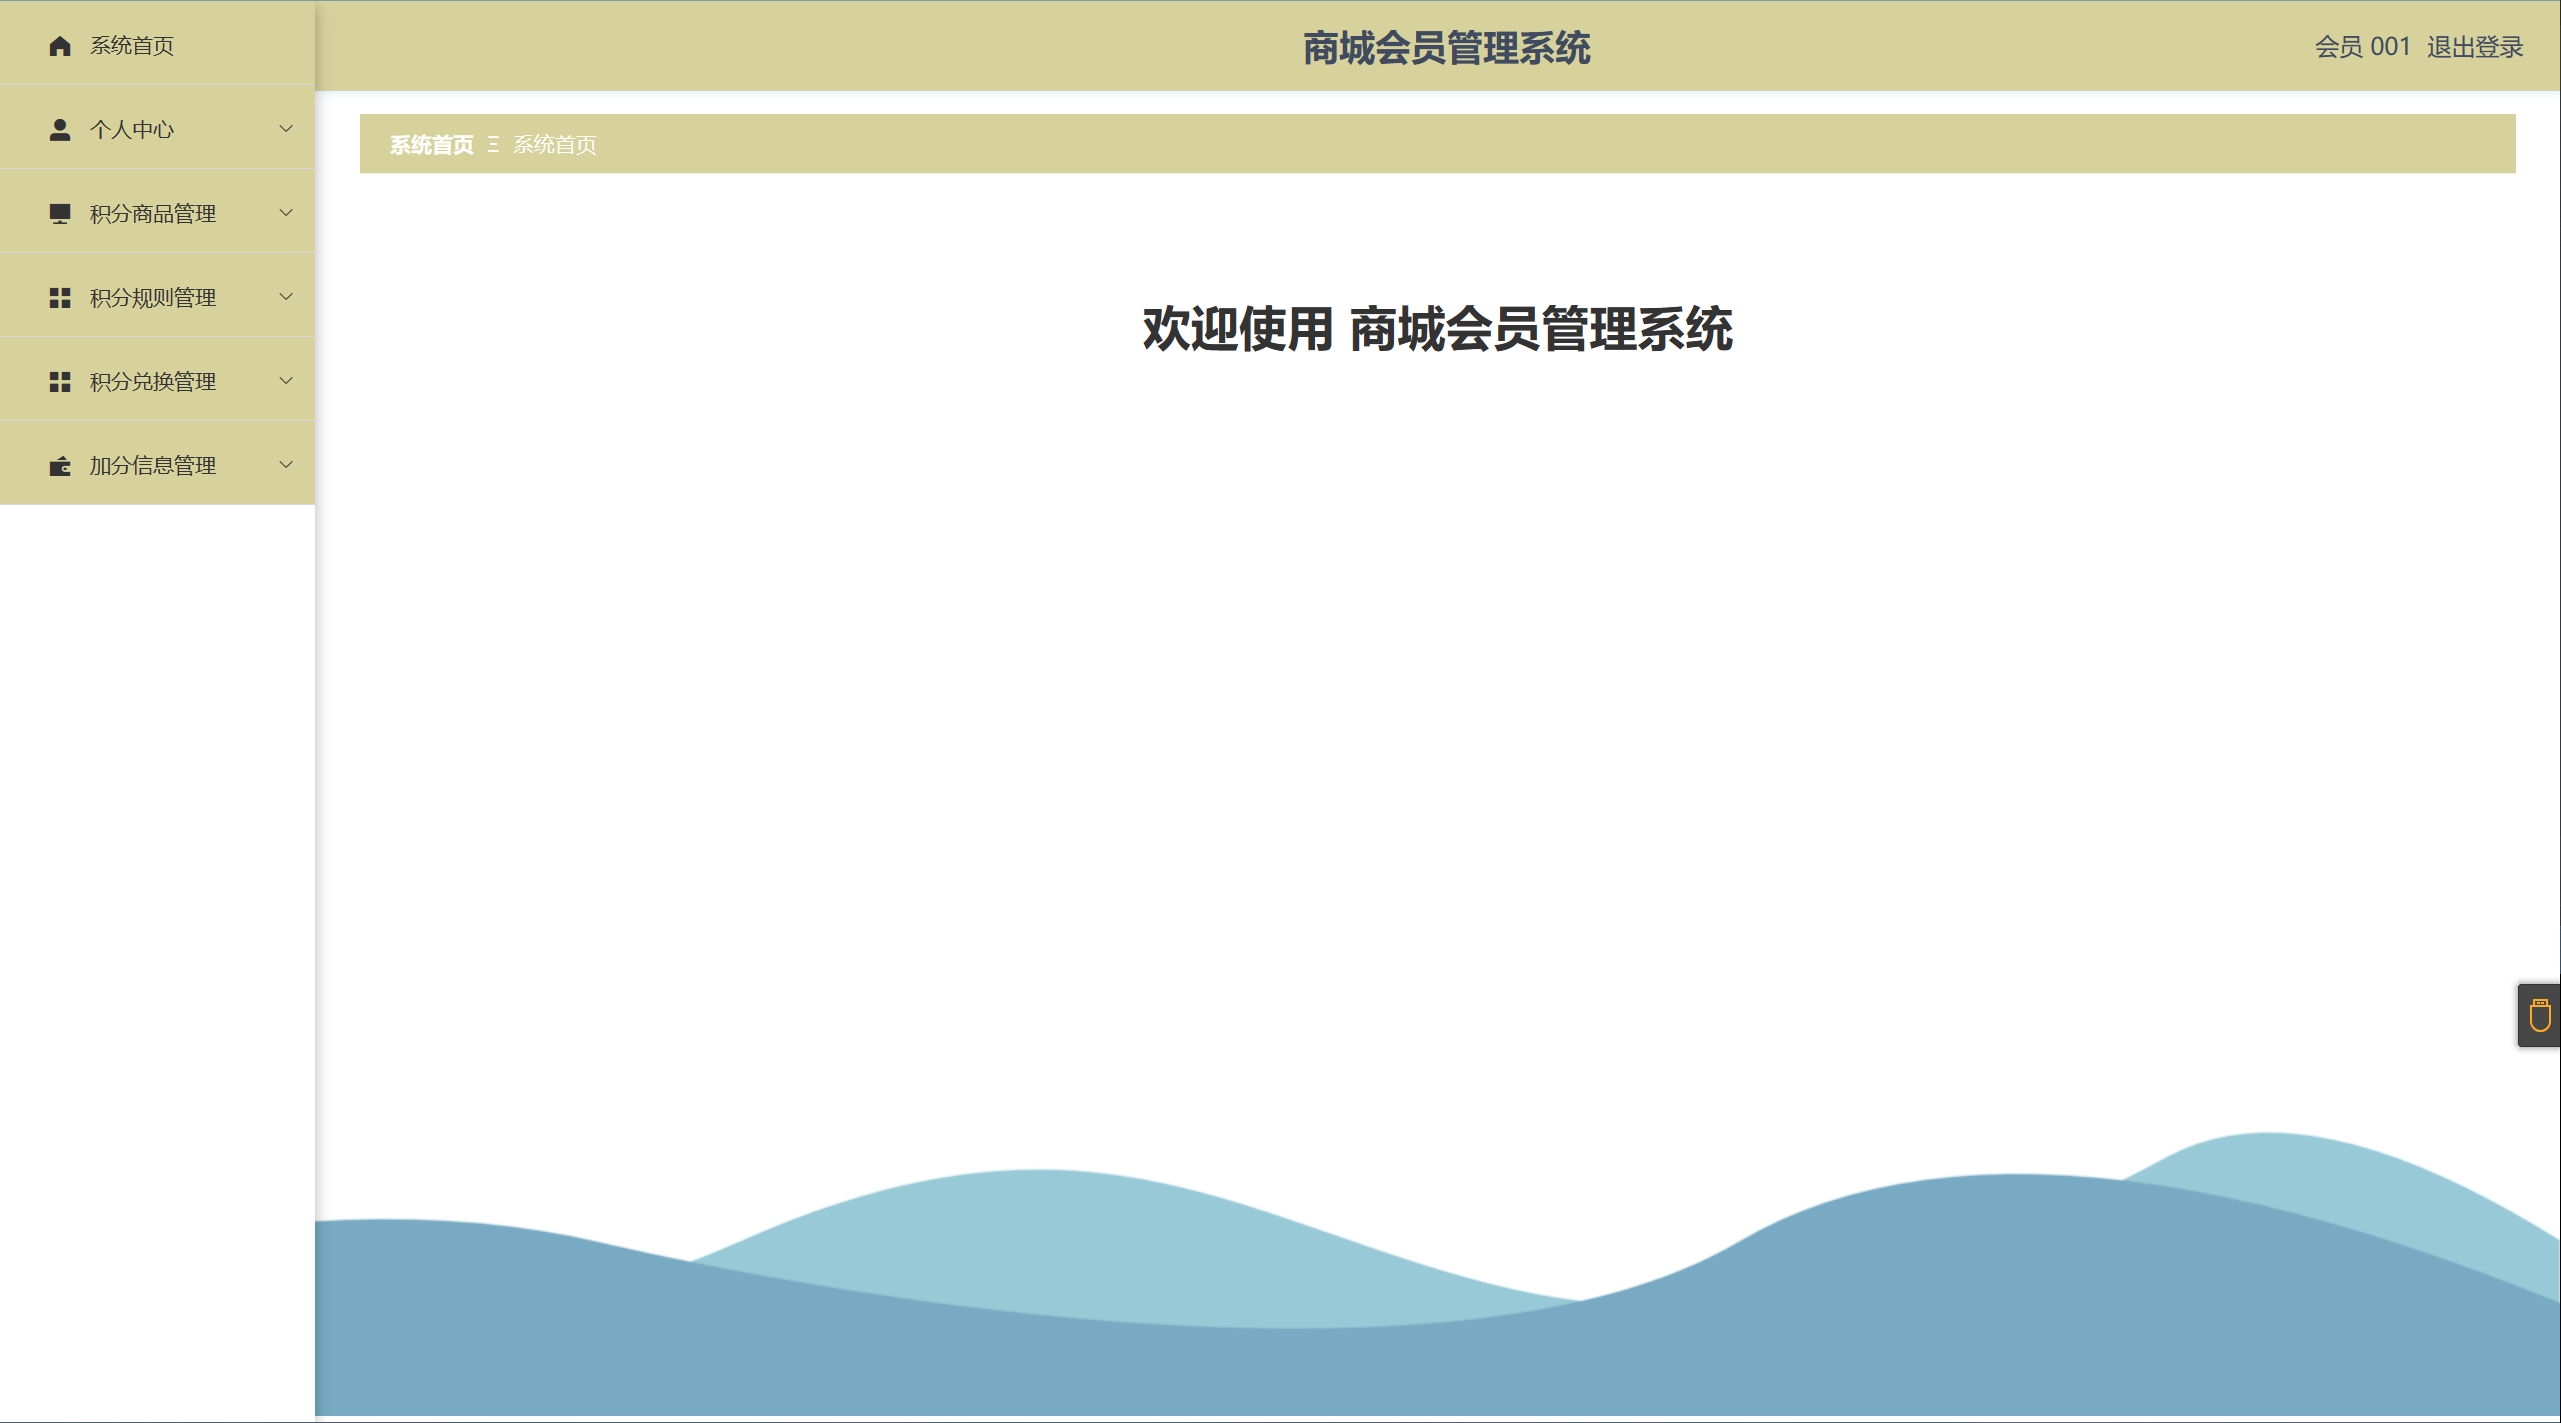The height and width of the screenshot is (1423, 2561).
Task: Open the 积分兑换管理 menu label
Action: pyautogui.click(x=153, y=382)
